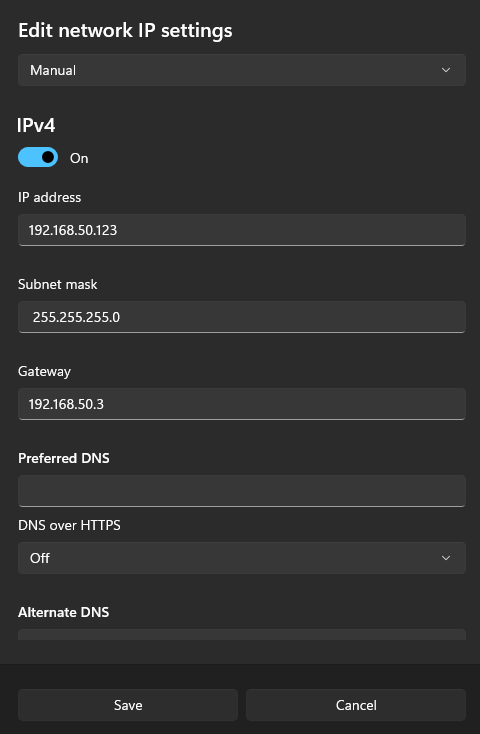
Task: Focus the empty Preferred DNS text box
Action: pyautogui.click(x=242, y=491)
